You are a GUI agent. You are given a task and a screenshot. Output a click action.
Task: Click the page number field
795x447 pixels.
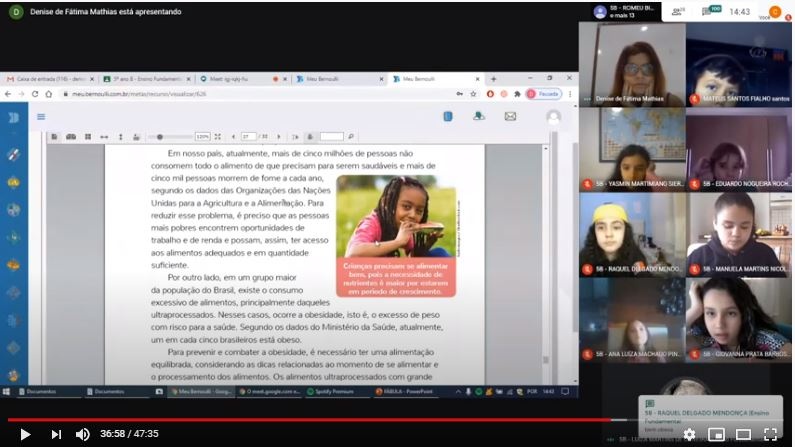tap(248, 137)
